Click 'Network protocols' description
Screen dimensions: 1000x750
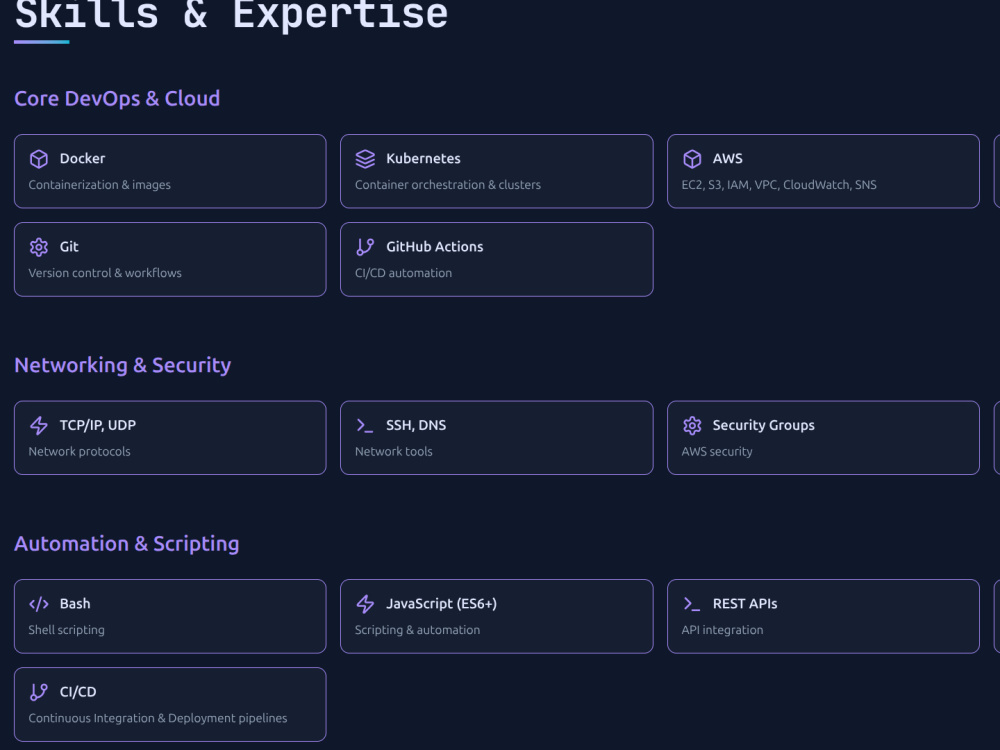pyautogui.click(x=80, y=451)
